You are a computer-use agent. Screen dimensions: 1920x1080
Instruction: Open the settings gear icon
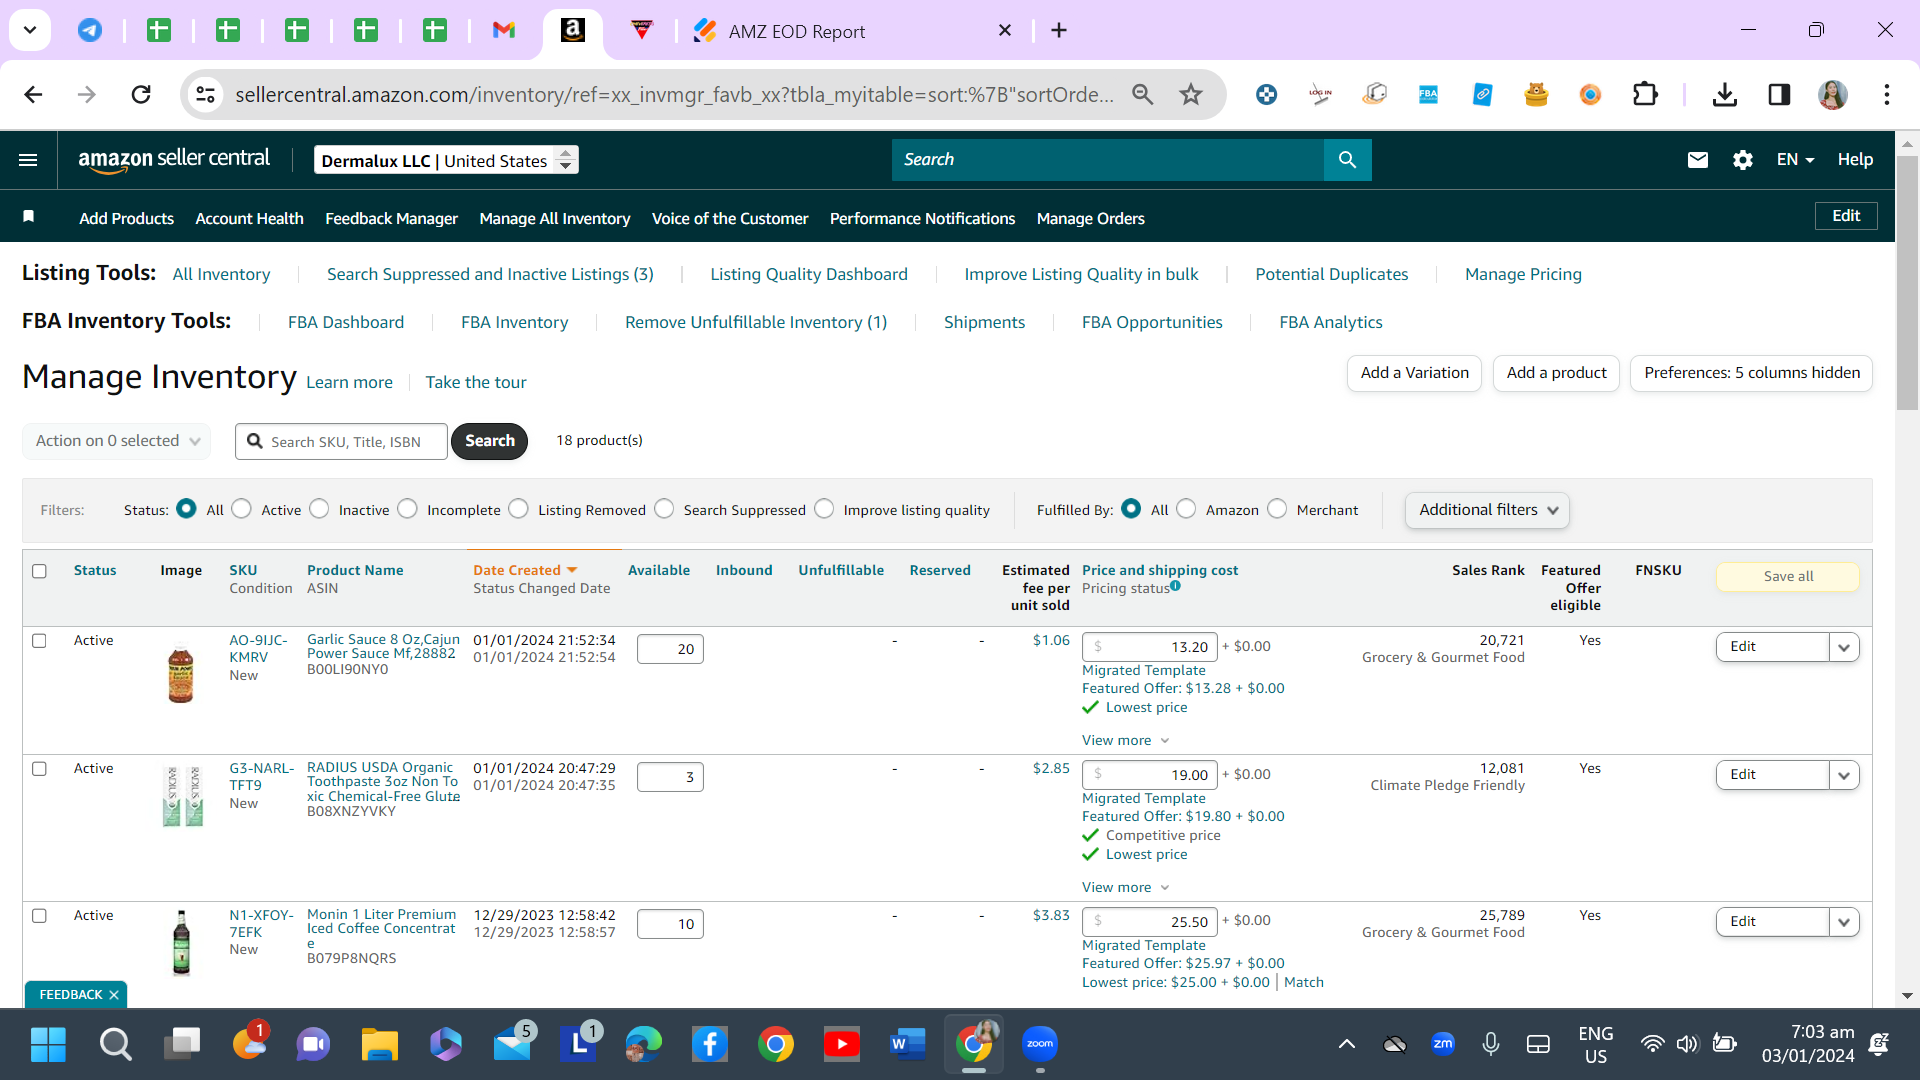[x=1743, y=160]
